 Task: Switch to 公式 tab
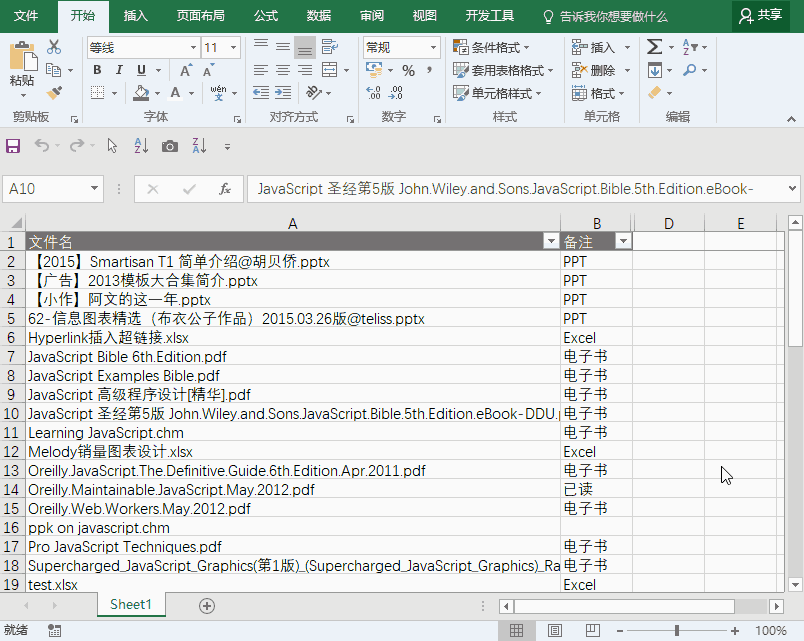[266, 16]
